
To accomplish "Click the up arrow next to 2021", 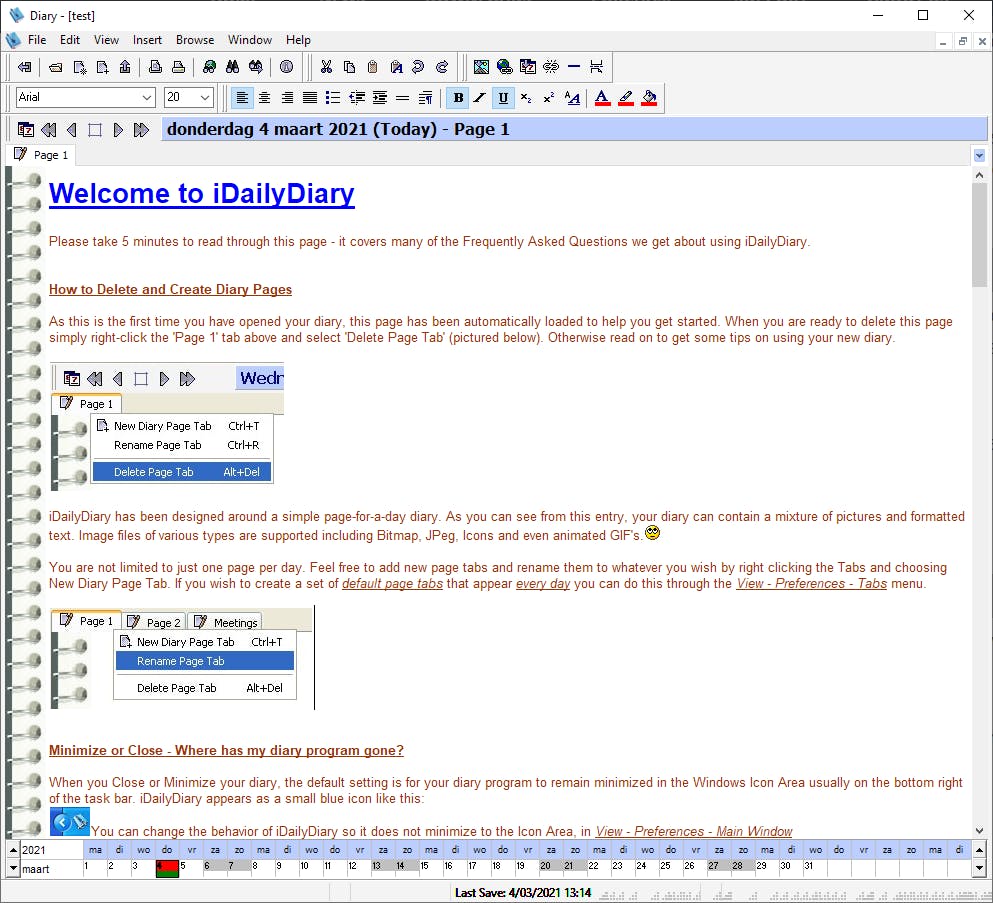I will point(13,850).
